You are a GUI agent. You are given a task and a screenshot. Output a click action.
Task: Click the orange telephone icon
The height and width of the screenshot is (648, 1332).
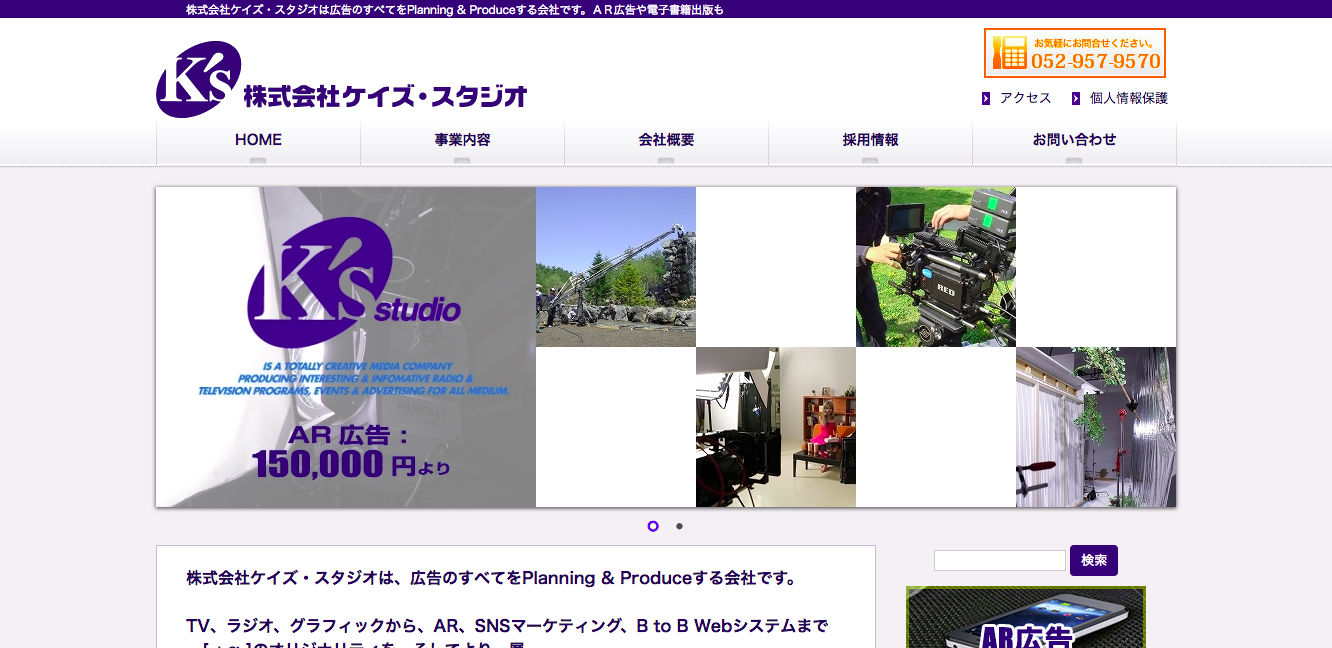(1011, 53)
